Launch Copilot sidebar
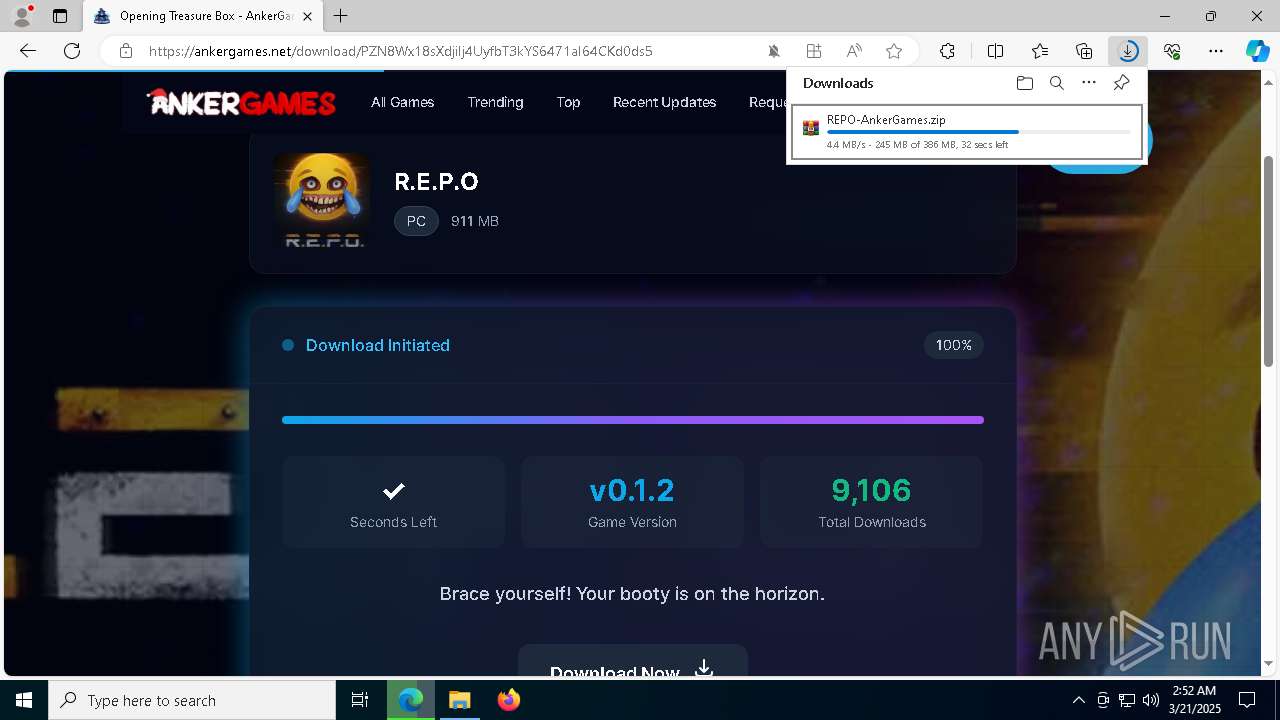The height and width of the screenshot is (720, 1280). pyautogui.click(x=1257, y=51)
